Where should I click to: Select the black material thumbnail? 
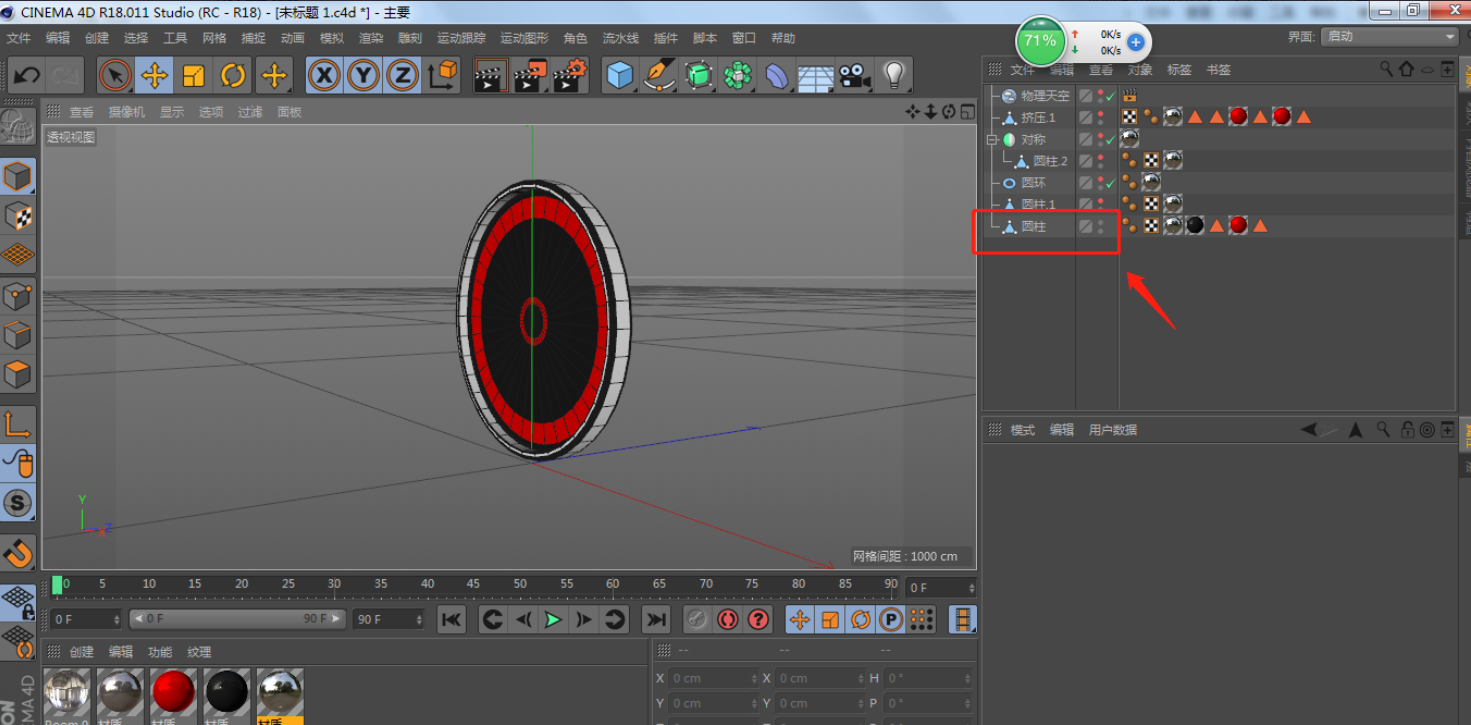(x=227, y=693)
